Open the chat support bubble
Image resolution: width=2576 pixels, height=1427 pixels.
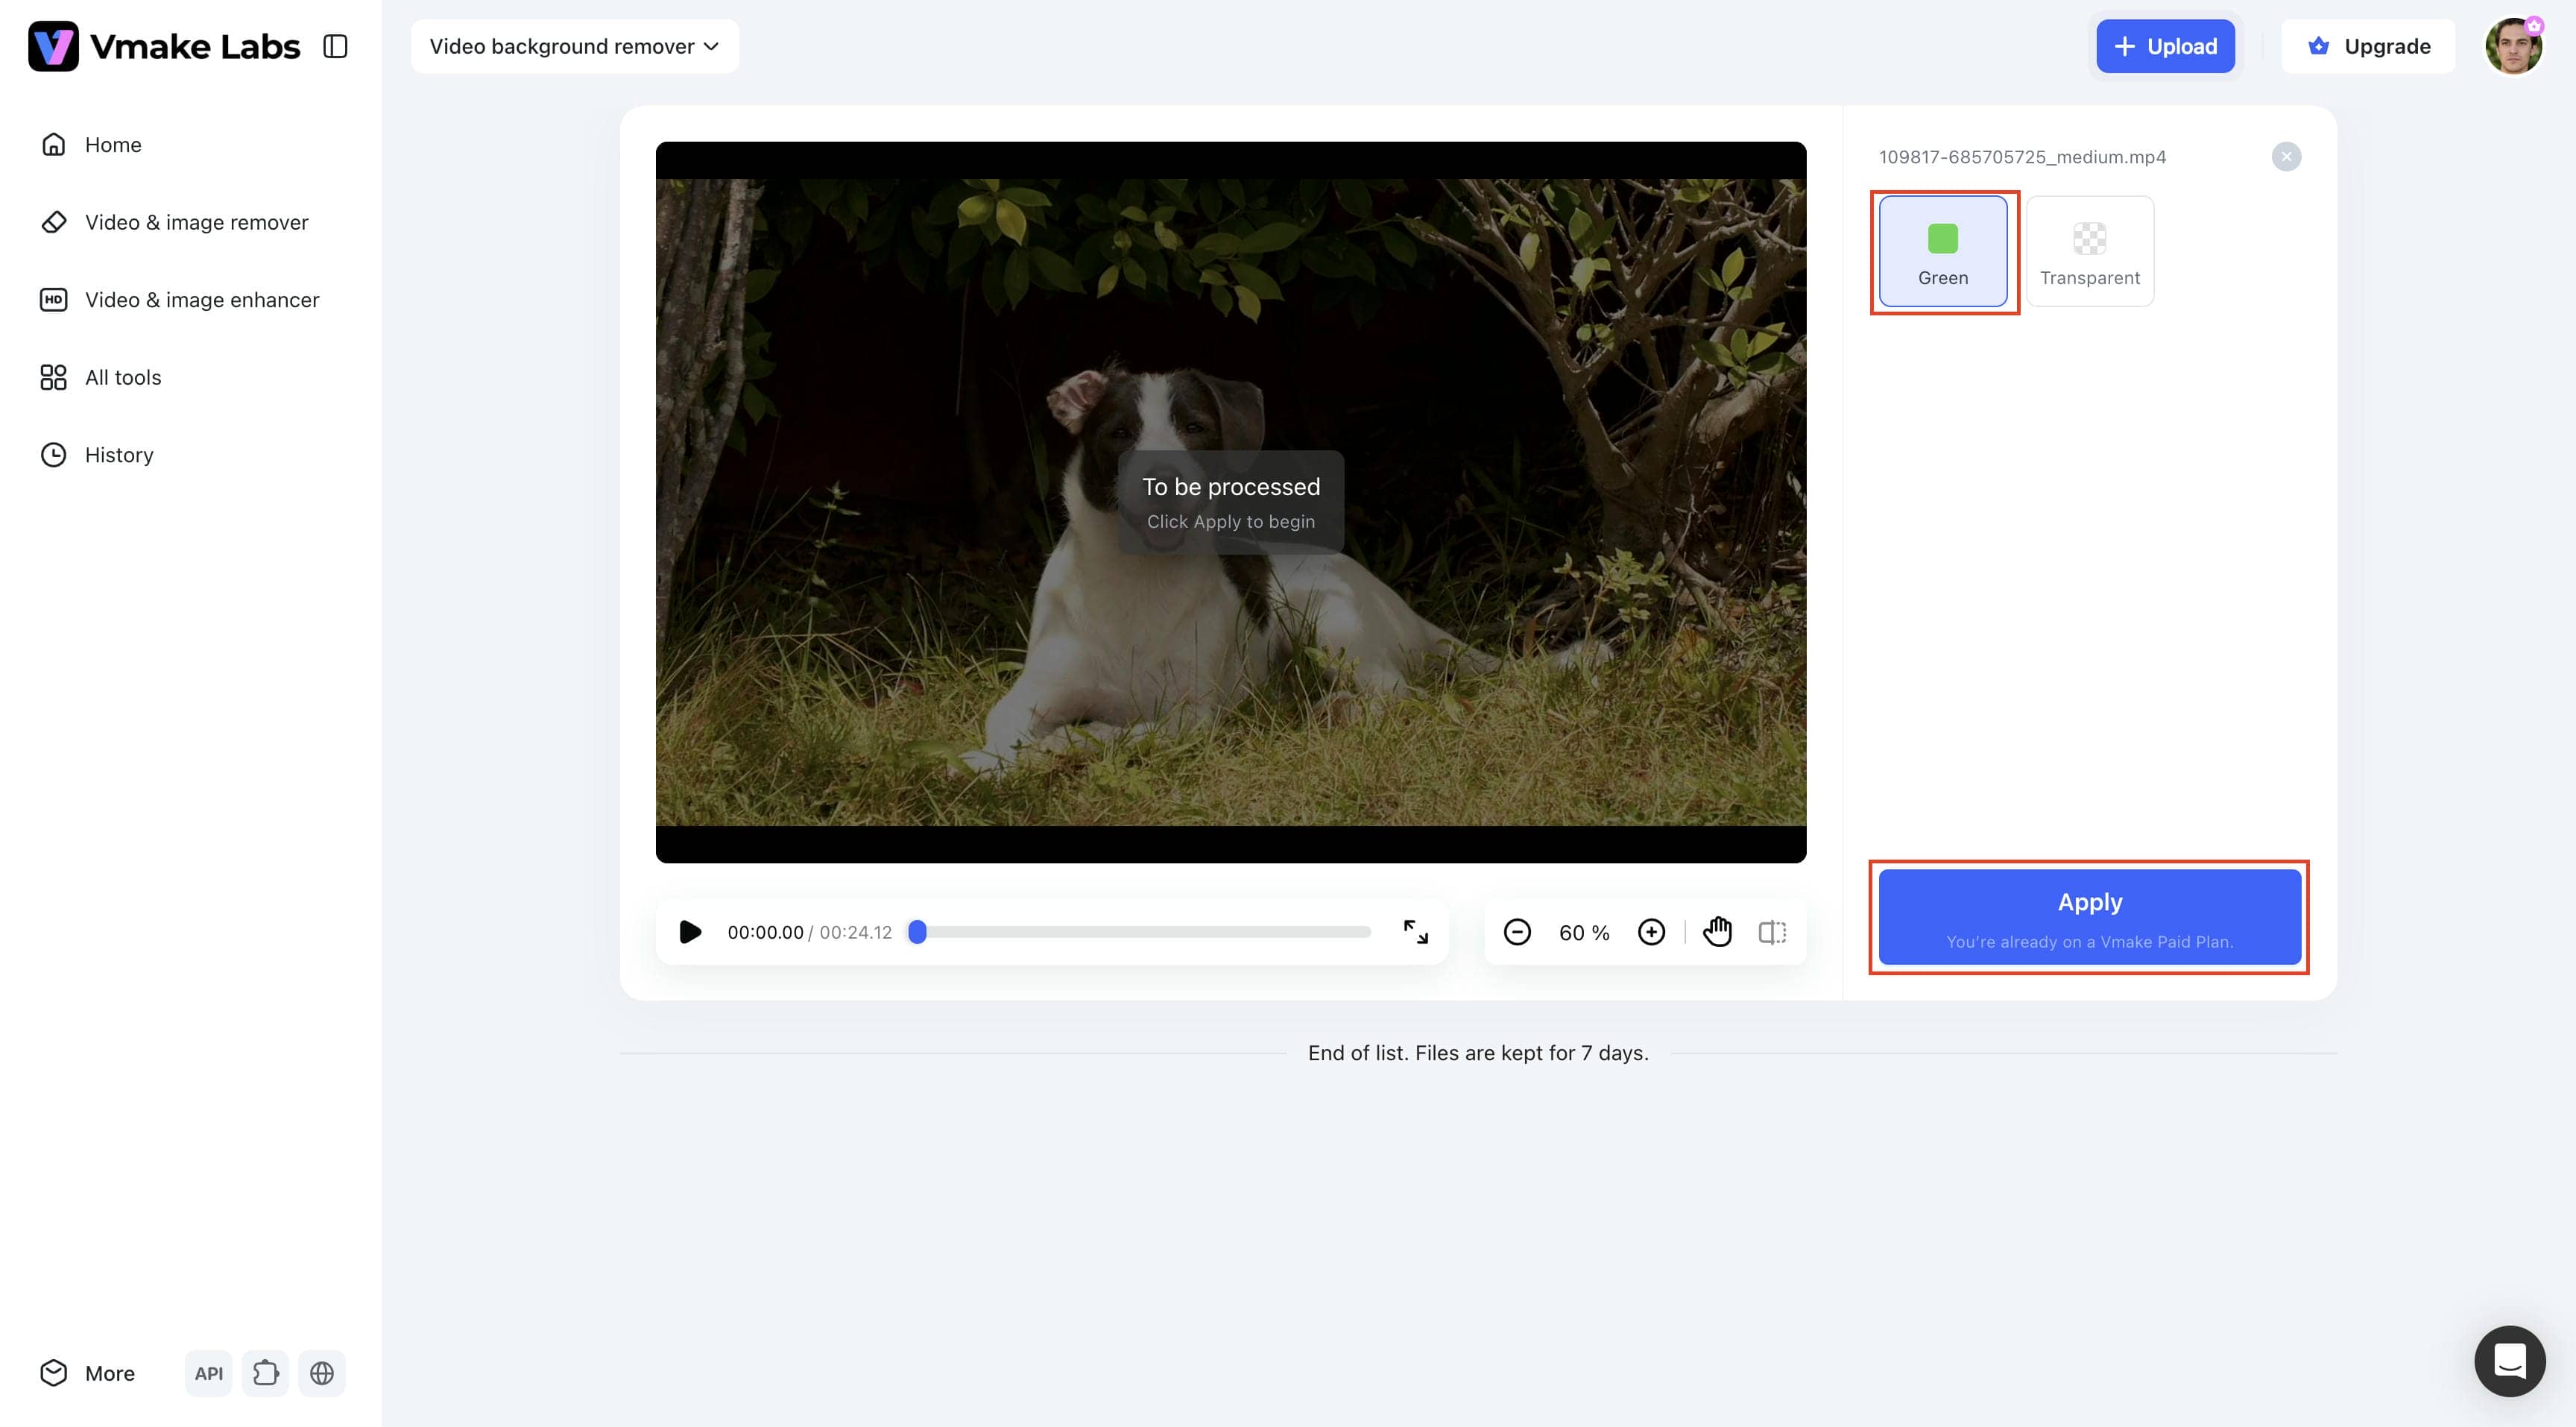[x=2510, y=1361]
